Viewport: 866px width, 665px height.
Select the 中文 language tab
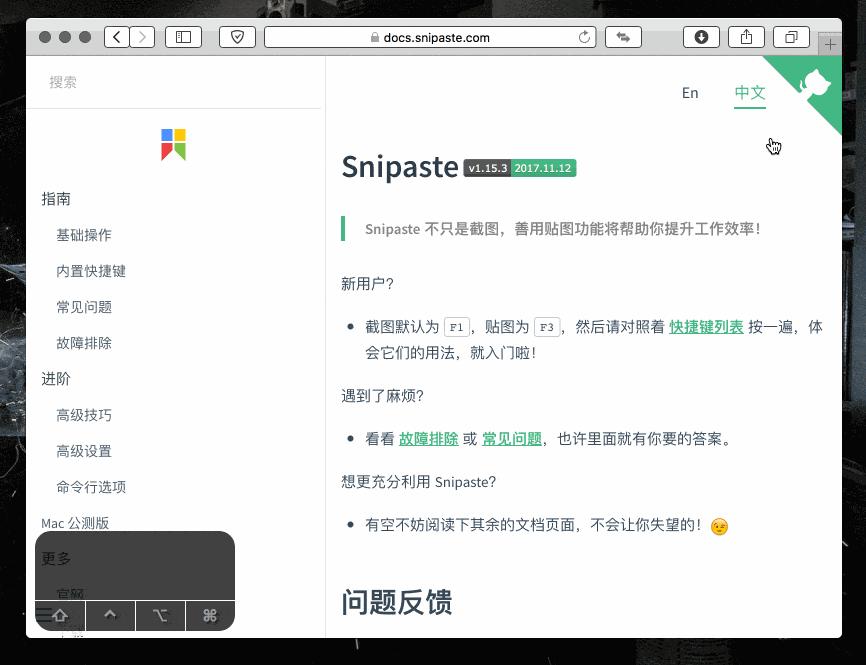pyautogui.click(x=750, y=93)
